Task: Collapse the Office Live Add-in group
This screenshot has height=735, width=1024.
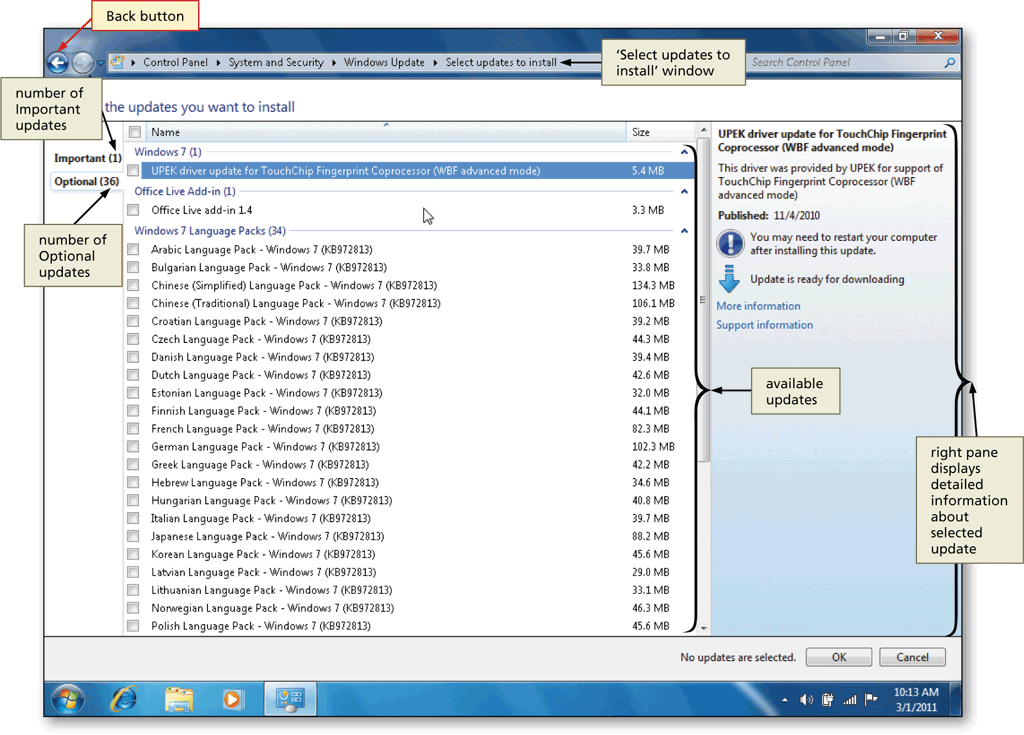Action: pos(684,191)
